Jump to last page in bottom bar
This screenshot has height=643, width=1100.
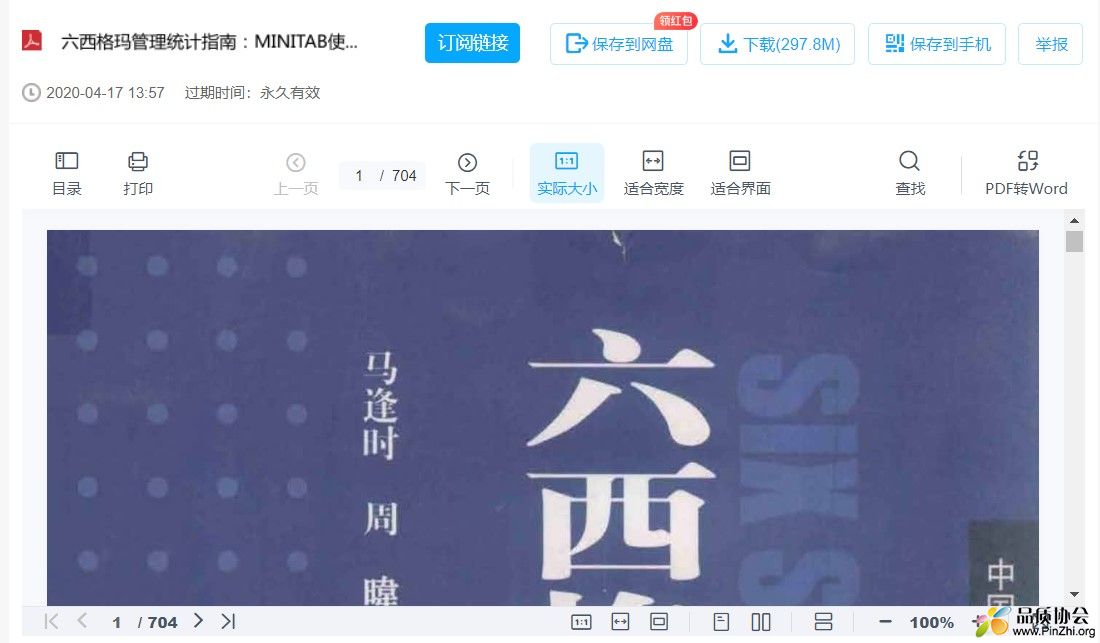pyautogui.click(x=229, y=621)
